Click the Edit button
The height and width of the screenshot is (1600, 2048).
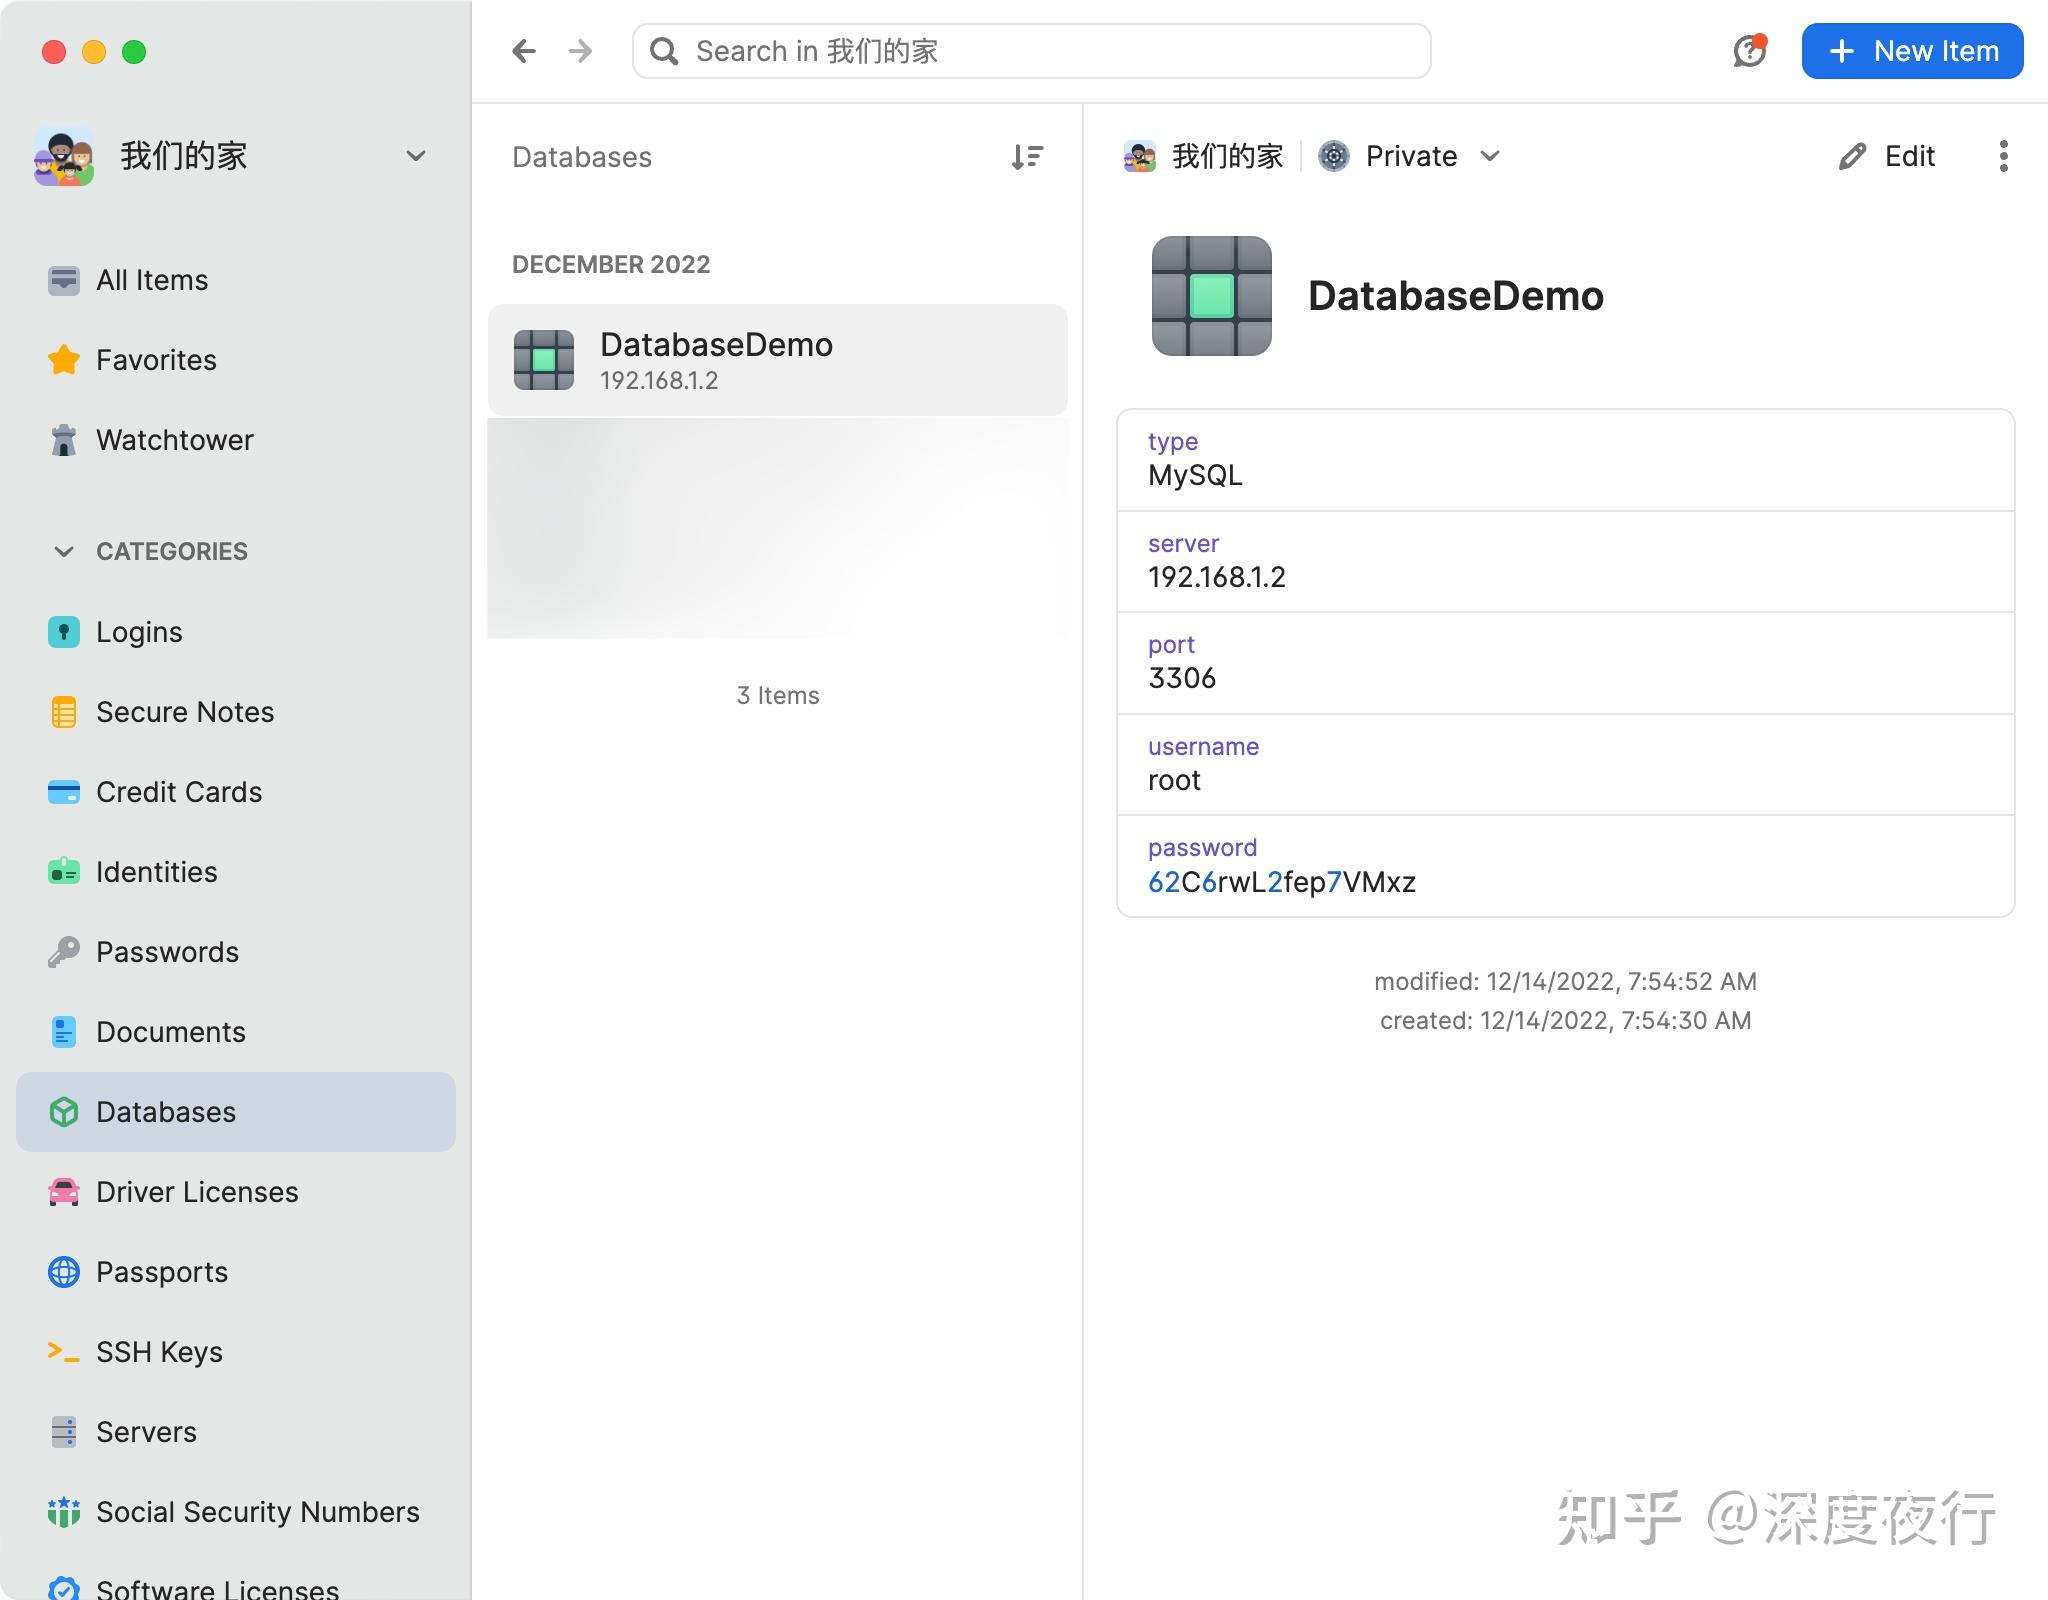click(x=1887, y=156)
